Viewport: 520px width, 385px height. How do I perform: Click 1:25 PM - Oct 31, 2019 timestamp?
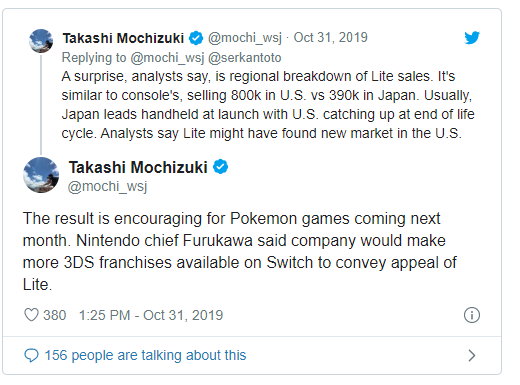tap(151, 315)
